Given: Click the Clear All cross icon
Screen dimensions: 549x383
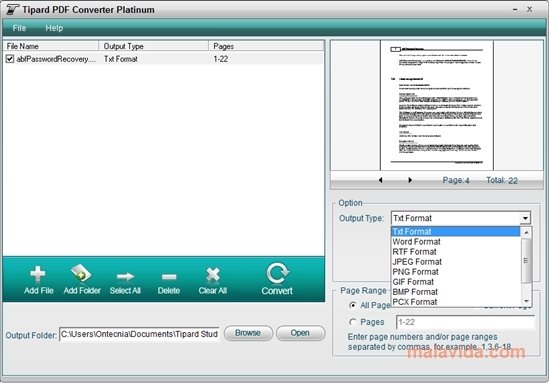Looking at the screenshot, I should 213,275.
